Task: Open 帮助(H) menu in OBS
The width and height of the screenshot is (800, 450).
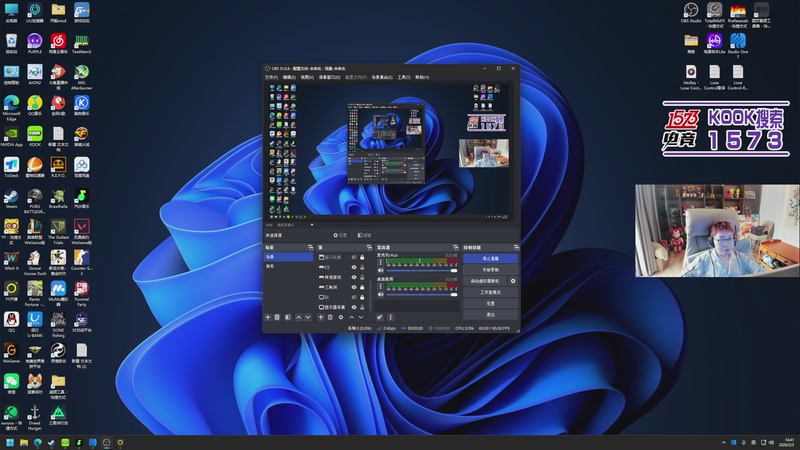Action: (x=422, y=77)
